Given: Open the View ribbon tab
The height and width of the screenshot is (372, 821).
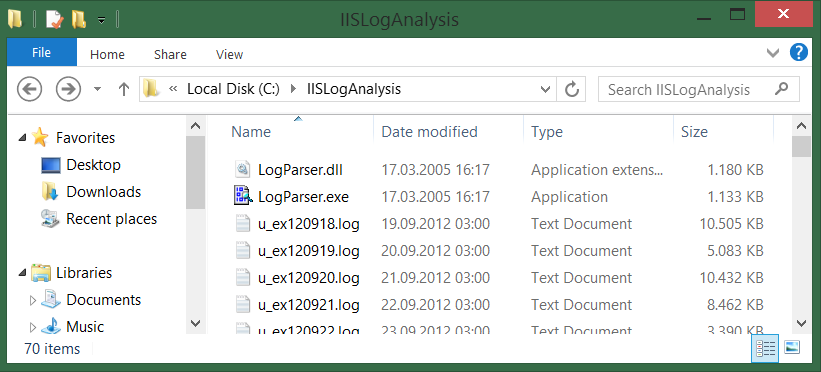Looking at the screenshot, I should (229, 54).
